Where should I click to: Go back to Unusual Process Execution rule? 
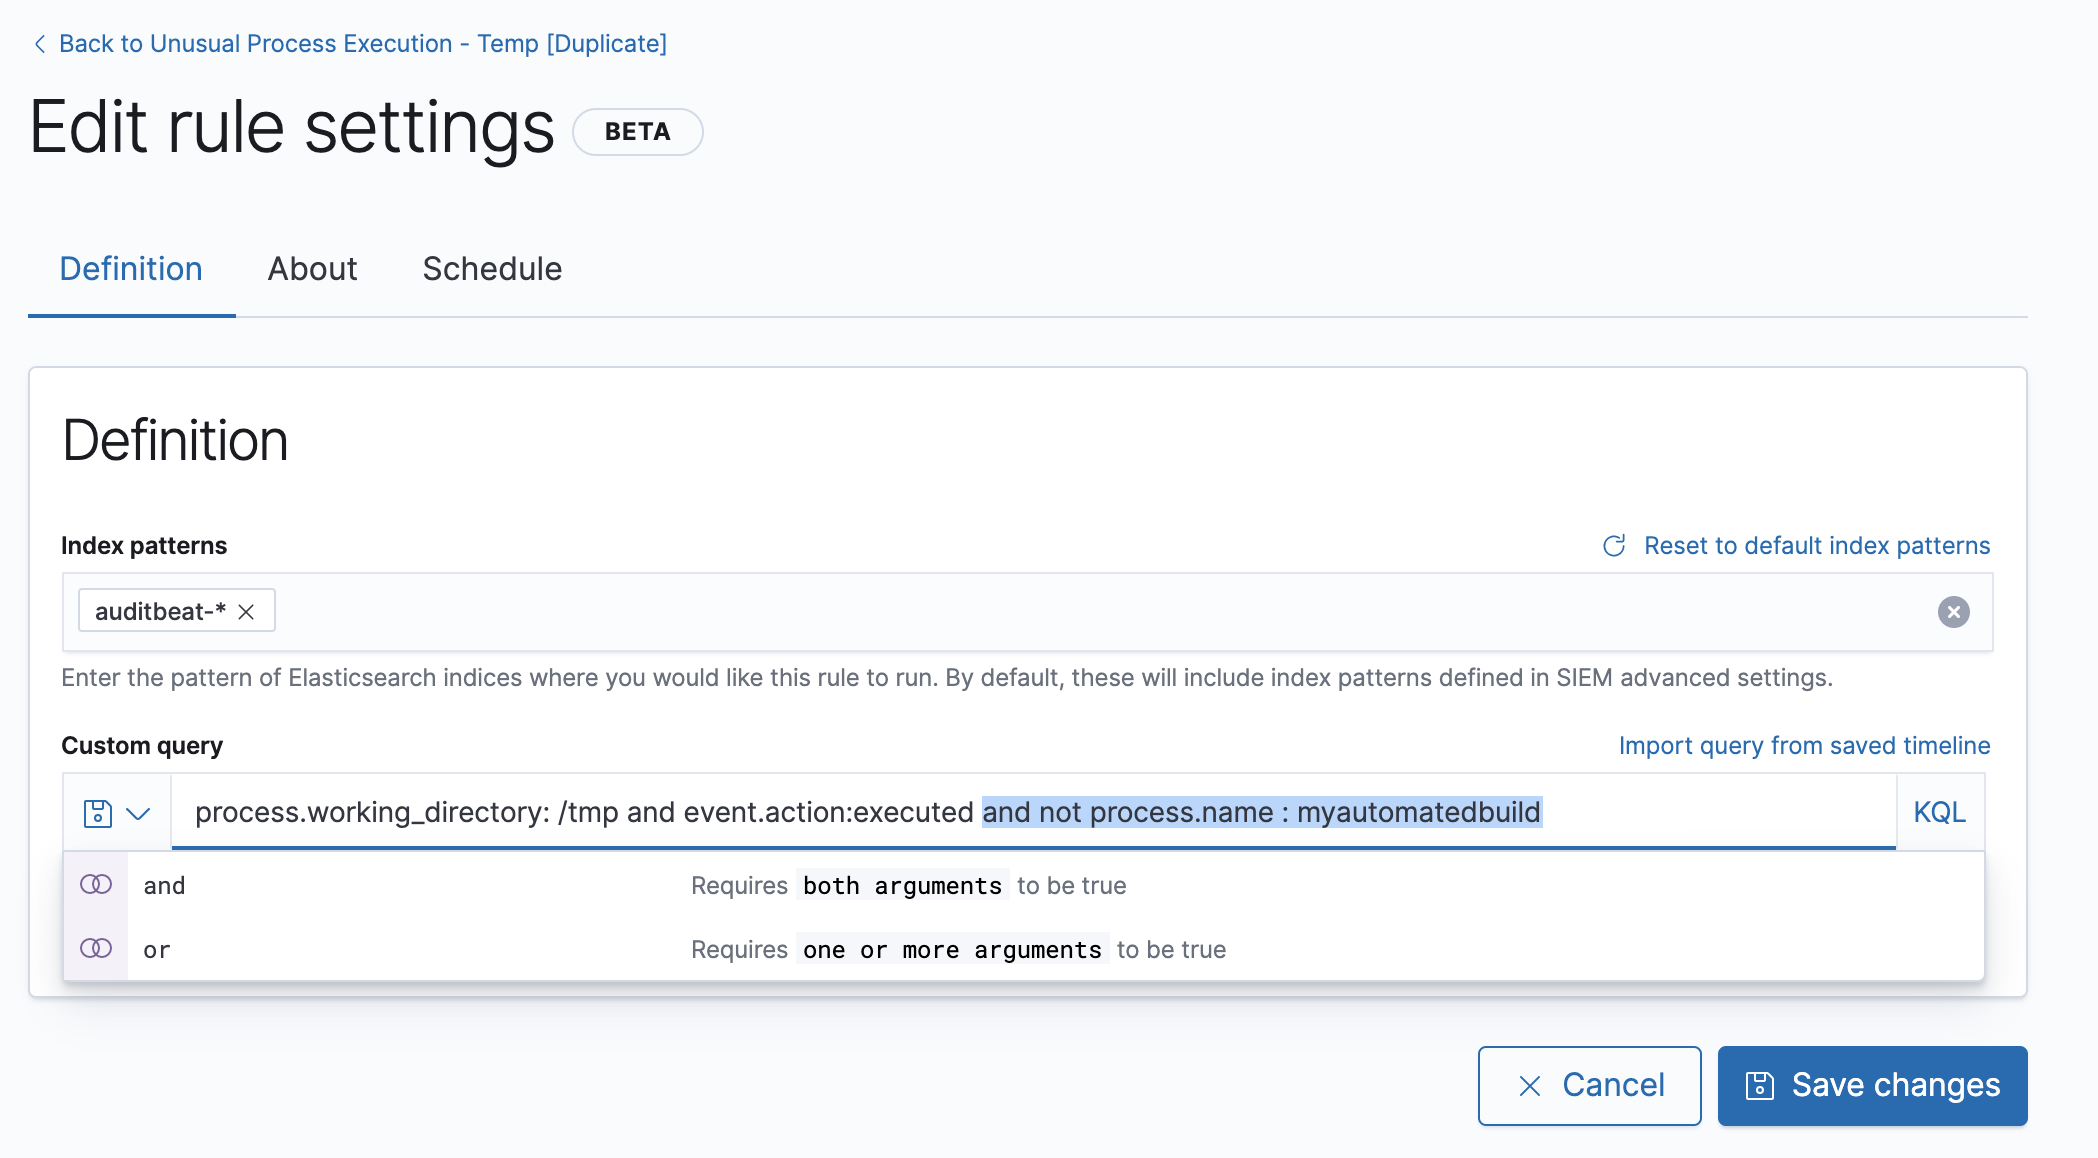point(362,44)
